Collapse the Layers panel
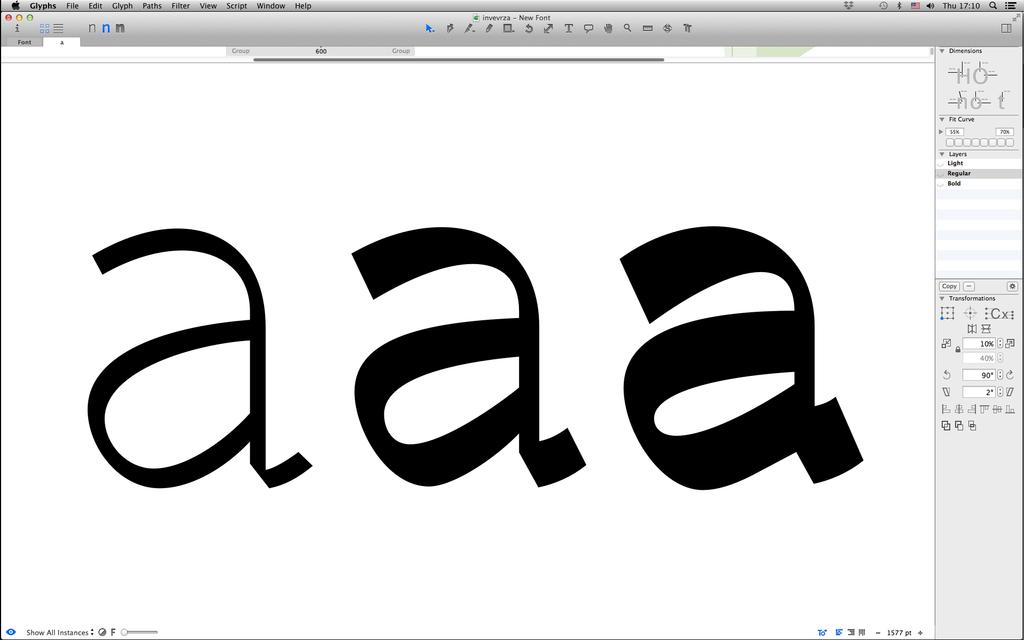Screen dimensions: 1024x640 click(x=942, y=154)
